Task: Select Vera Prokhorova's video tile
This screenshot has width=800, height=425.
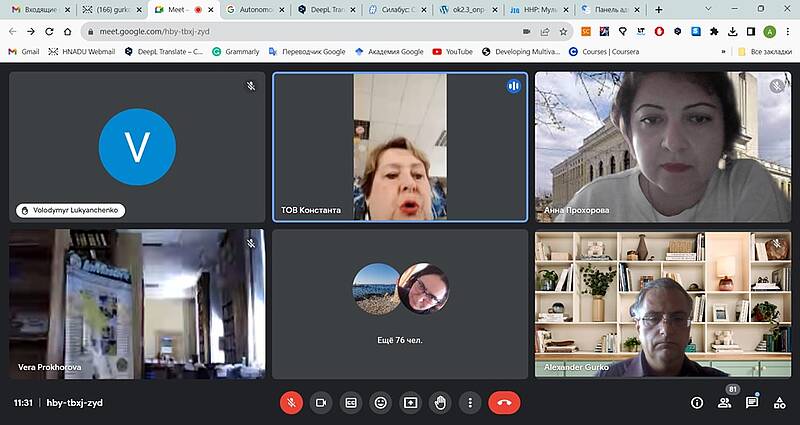Action: tap(137, 304)
